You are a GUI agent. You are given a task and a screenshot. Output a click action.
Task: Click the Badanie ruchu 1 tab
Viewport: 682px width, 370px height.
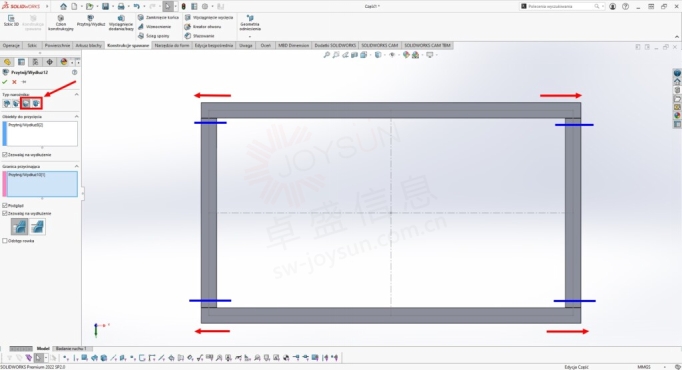click(x=71, y=348)
